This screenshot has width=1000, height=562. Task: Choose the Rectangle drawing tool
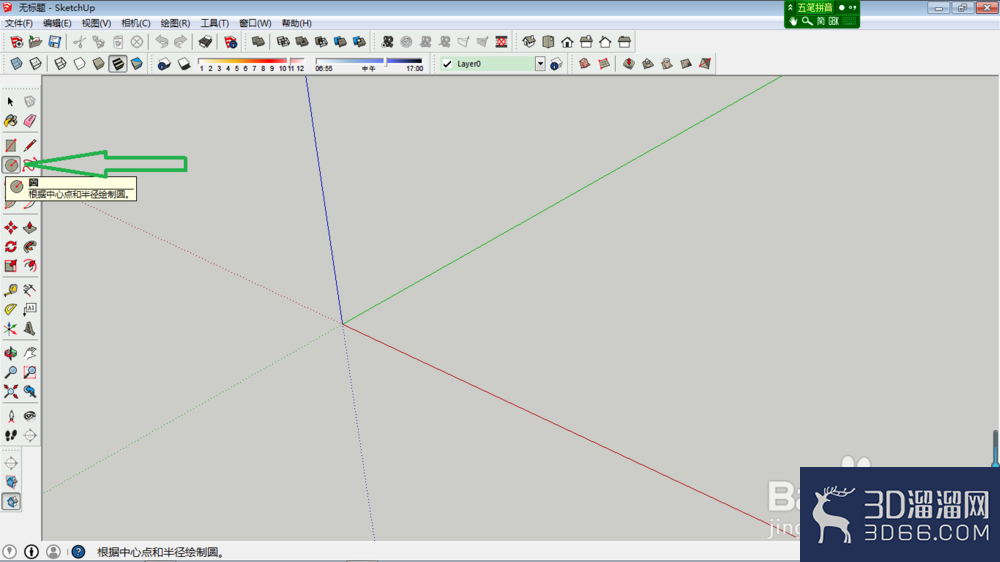pos(11,146)
